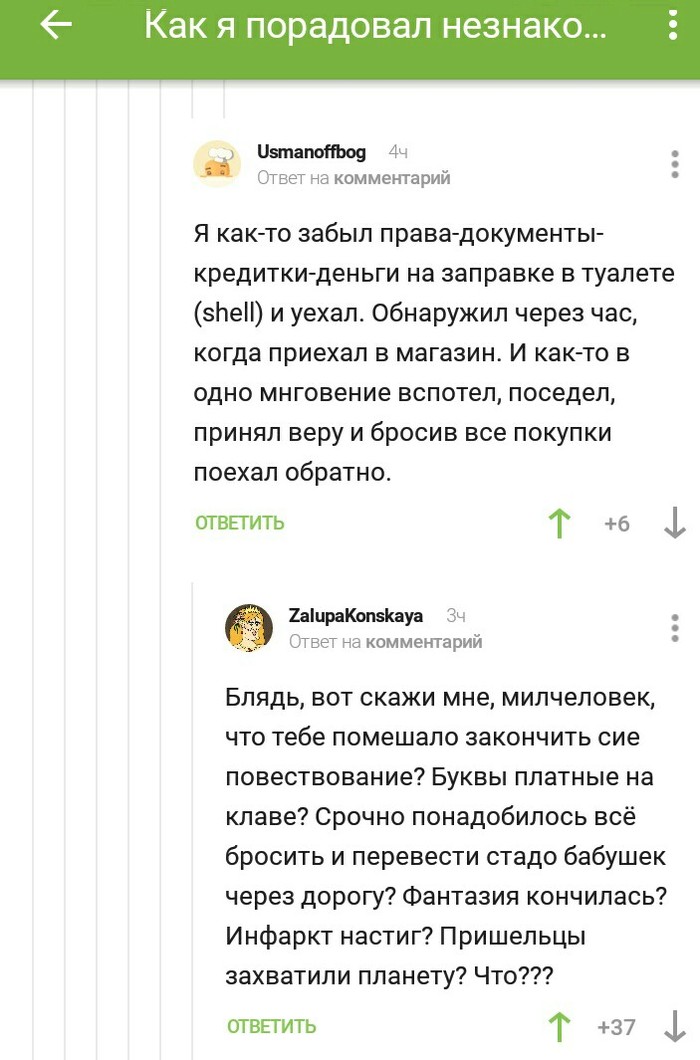Viewport: 700px width, 1060px height.
Task: Toggle upvote on ZalupaKonskaya's comment
Action: pyautogui.click(x=561, y=1027)
